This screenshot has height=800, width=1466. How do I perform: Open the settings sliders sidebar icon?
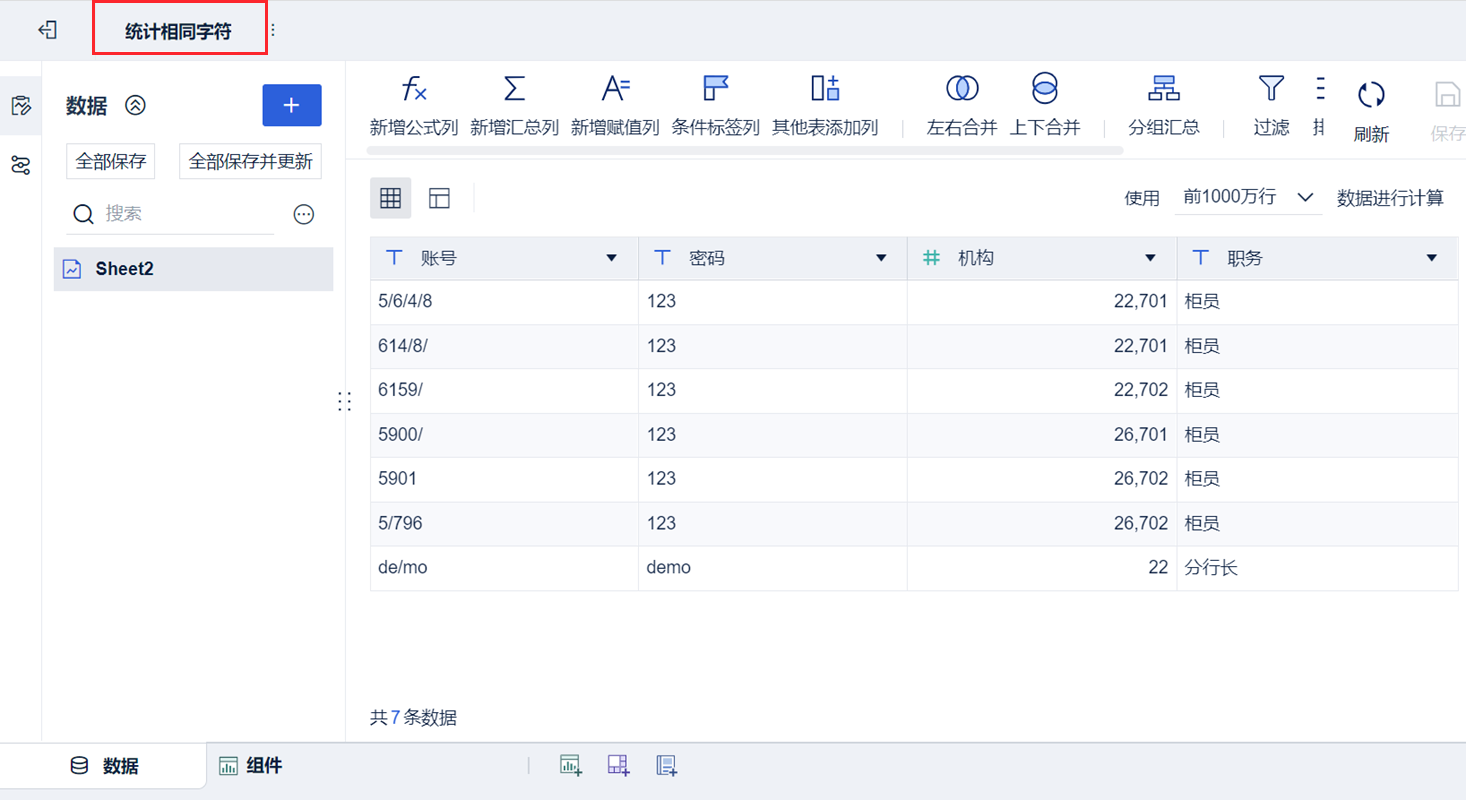point(21,165)
